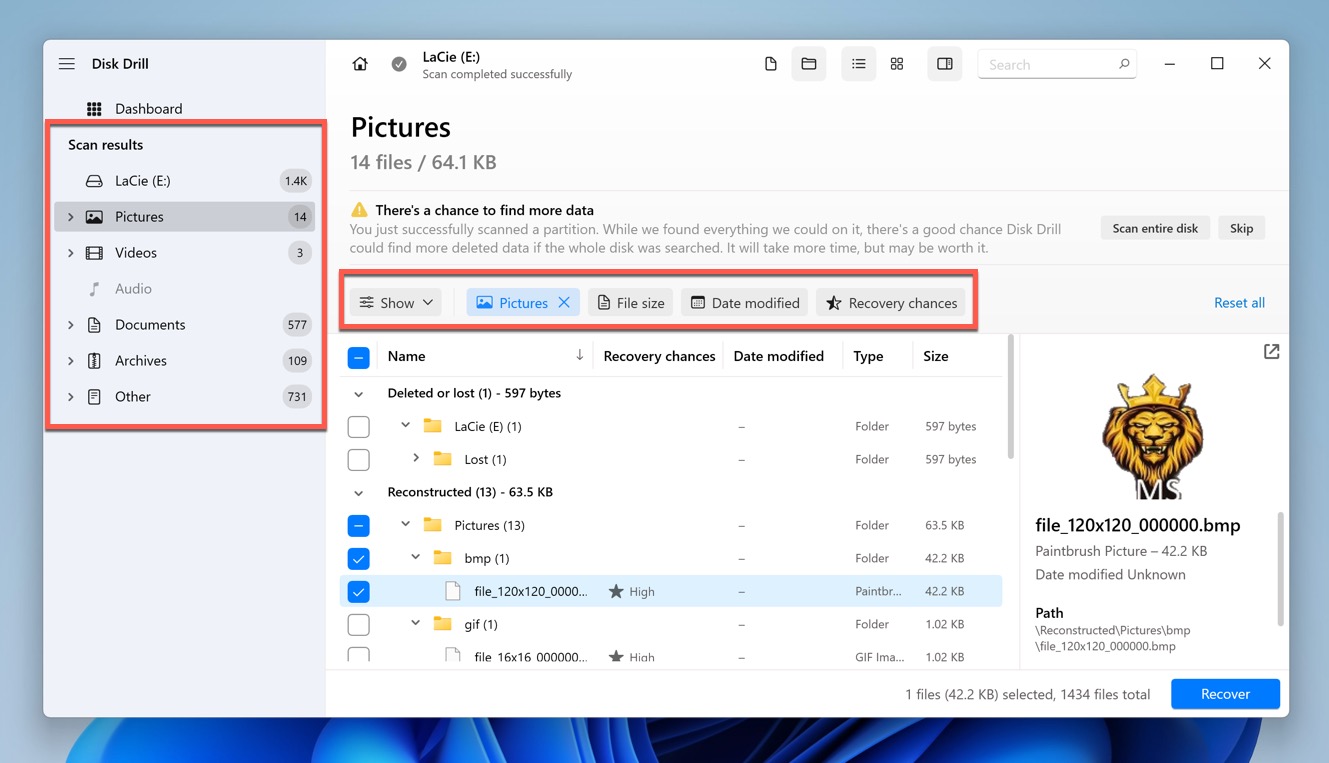The width and height of the screenshot is (1329, 763).
Task: Expand the Archives sidebar chevron
Action: [x=70, y=361]
